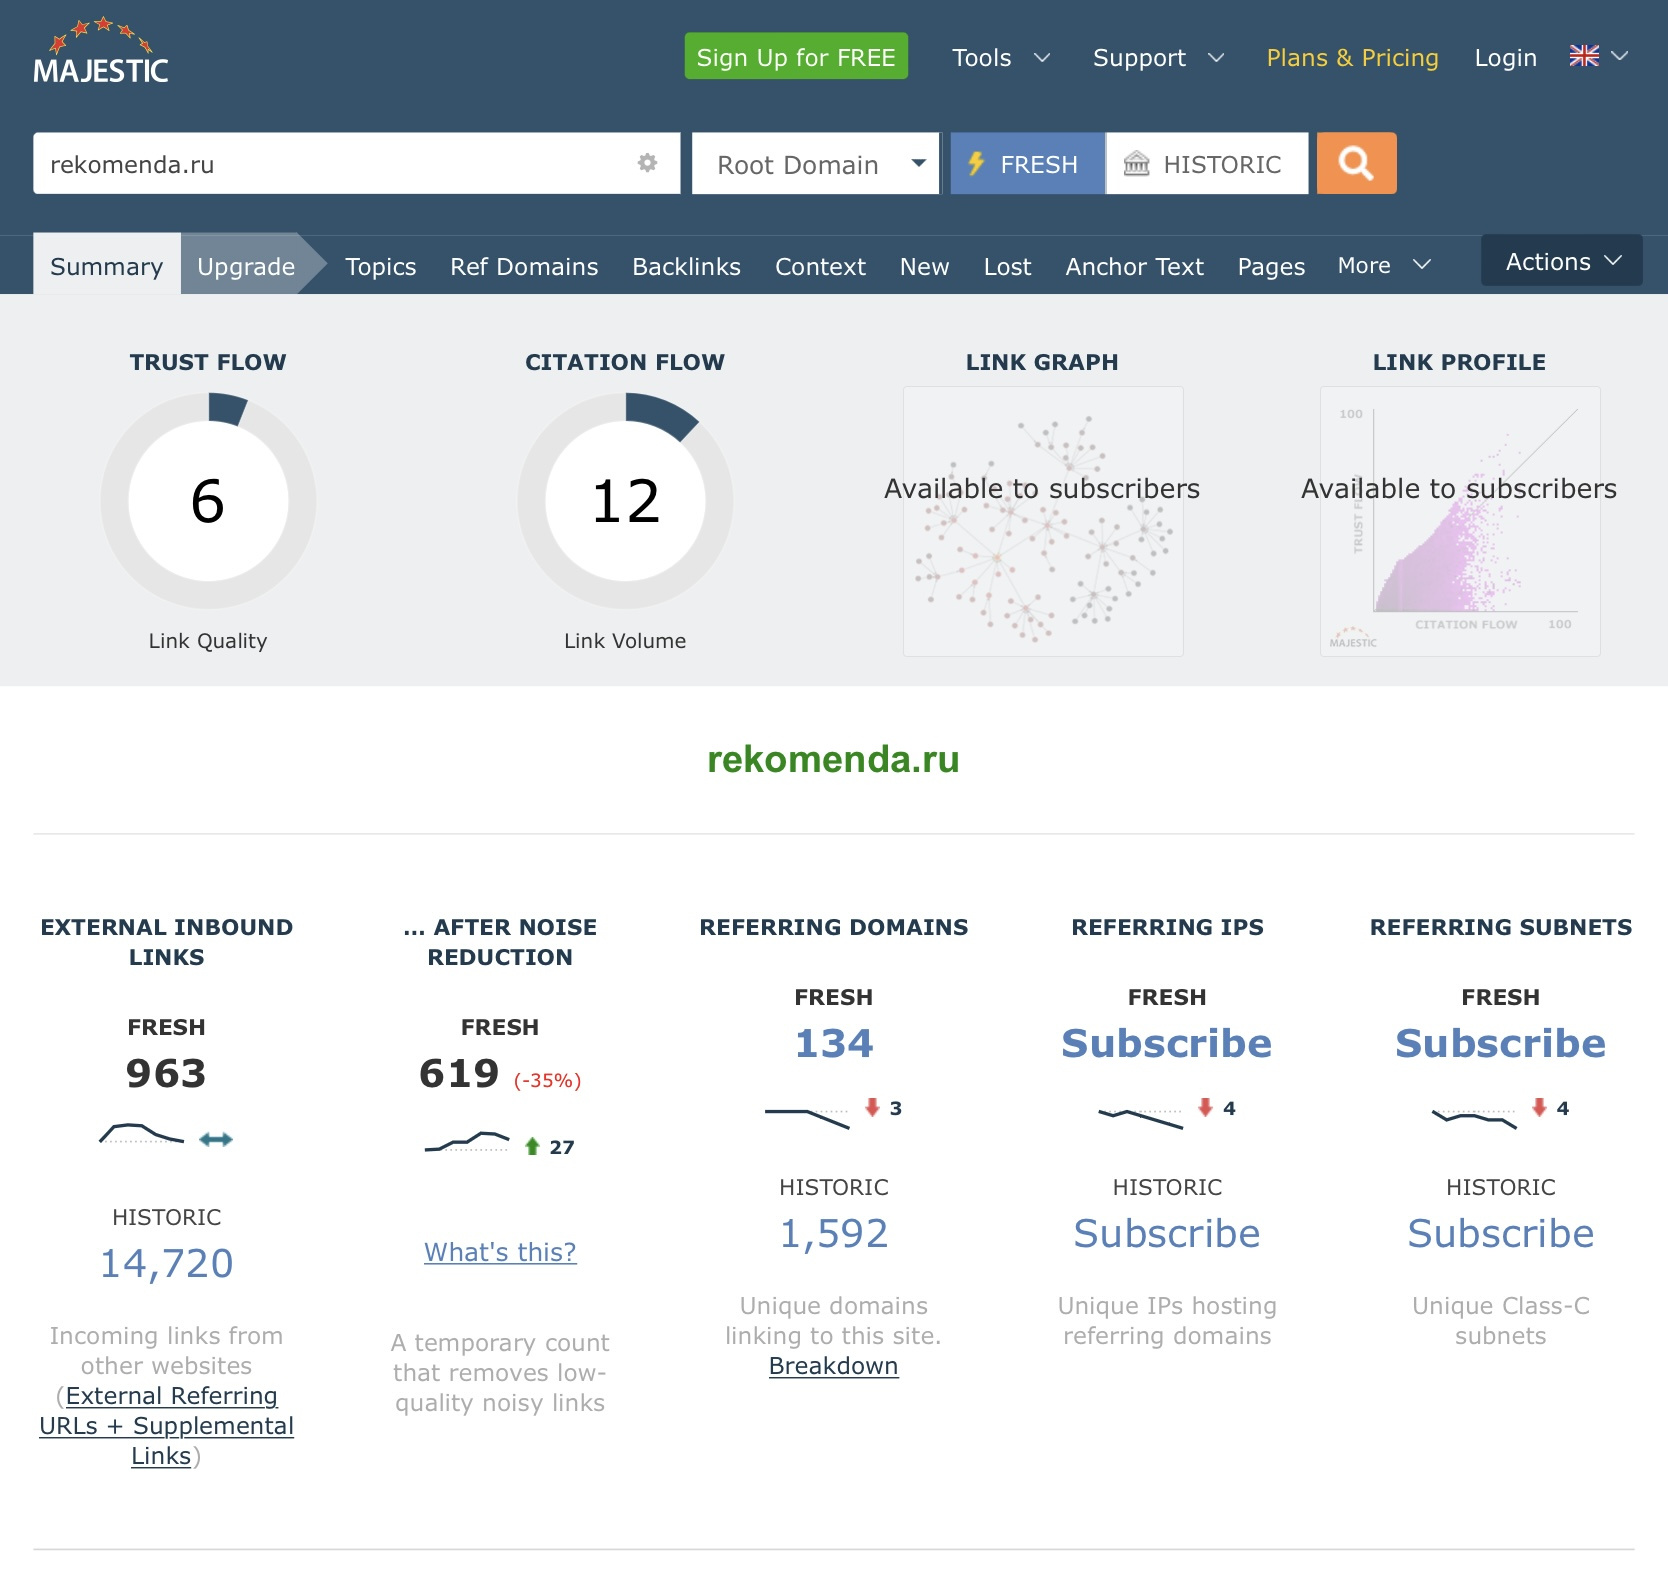Click the External Inbound Links sparkline
Image resolution: width=1668 pixels, height=1572 pixels.
click(x=142, y=1134)
